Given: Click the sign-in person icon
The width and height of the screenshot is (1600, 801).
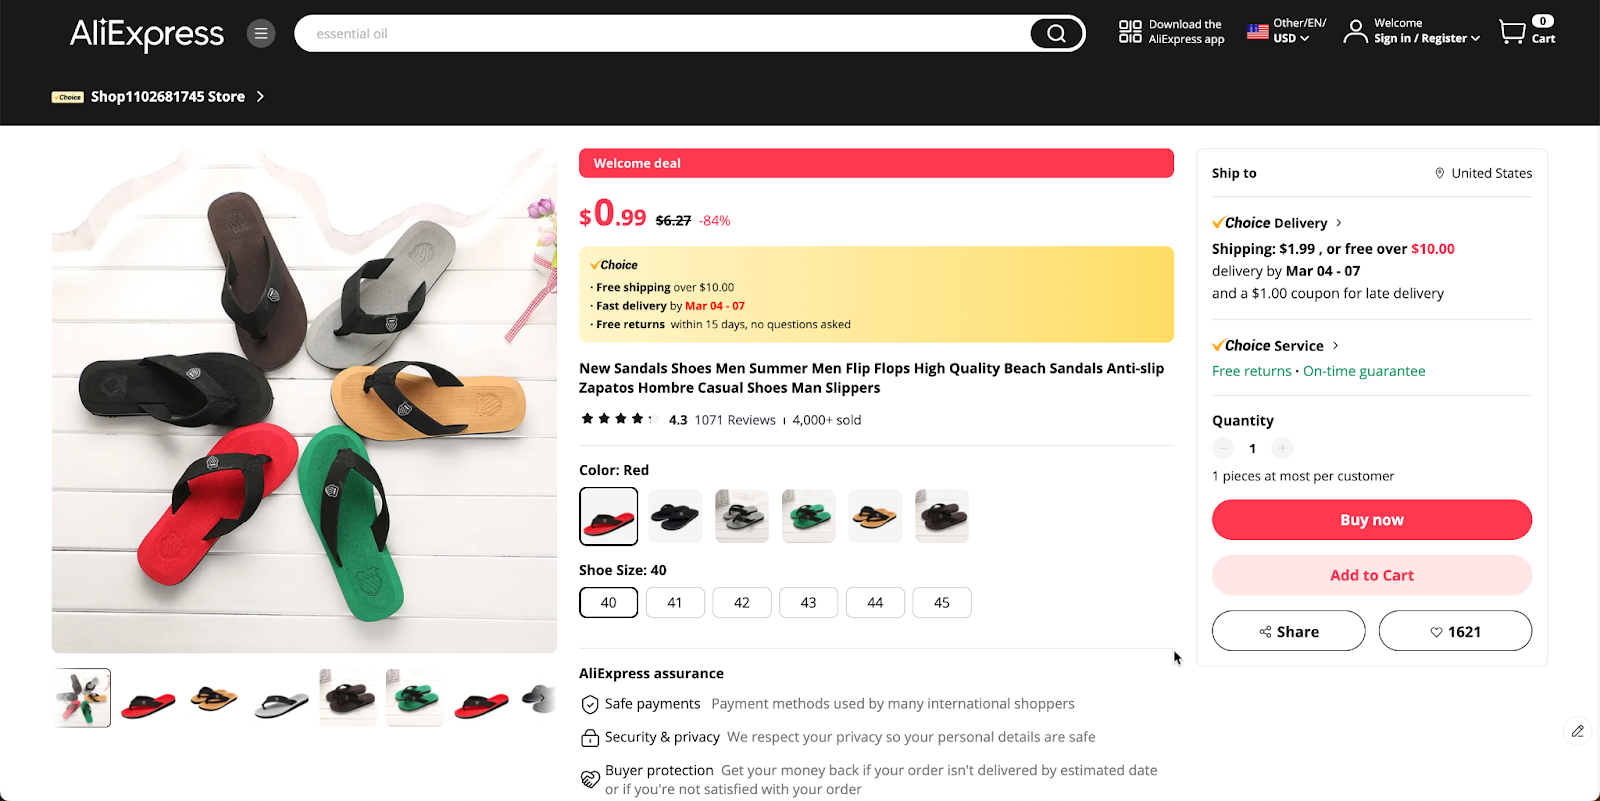Looking at the screenshot, I should pyautogui.click(x=1355, y=31).
